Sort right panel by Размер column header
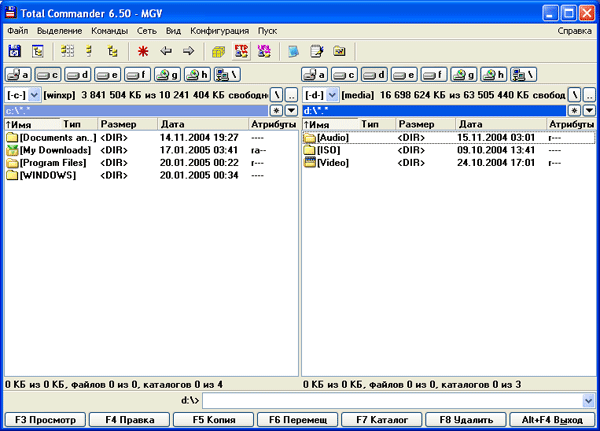This screenshot has width=600, height=431. (425, 124)
